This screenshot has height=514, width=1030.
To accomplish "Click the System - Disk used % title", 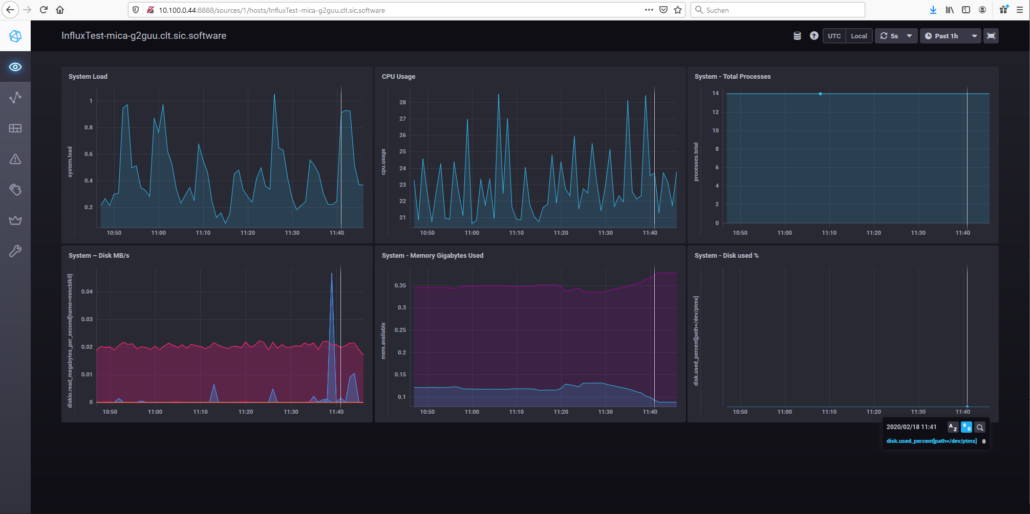I will (727, 255).
